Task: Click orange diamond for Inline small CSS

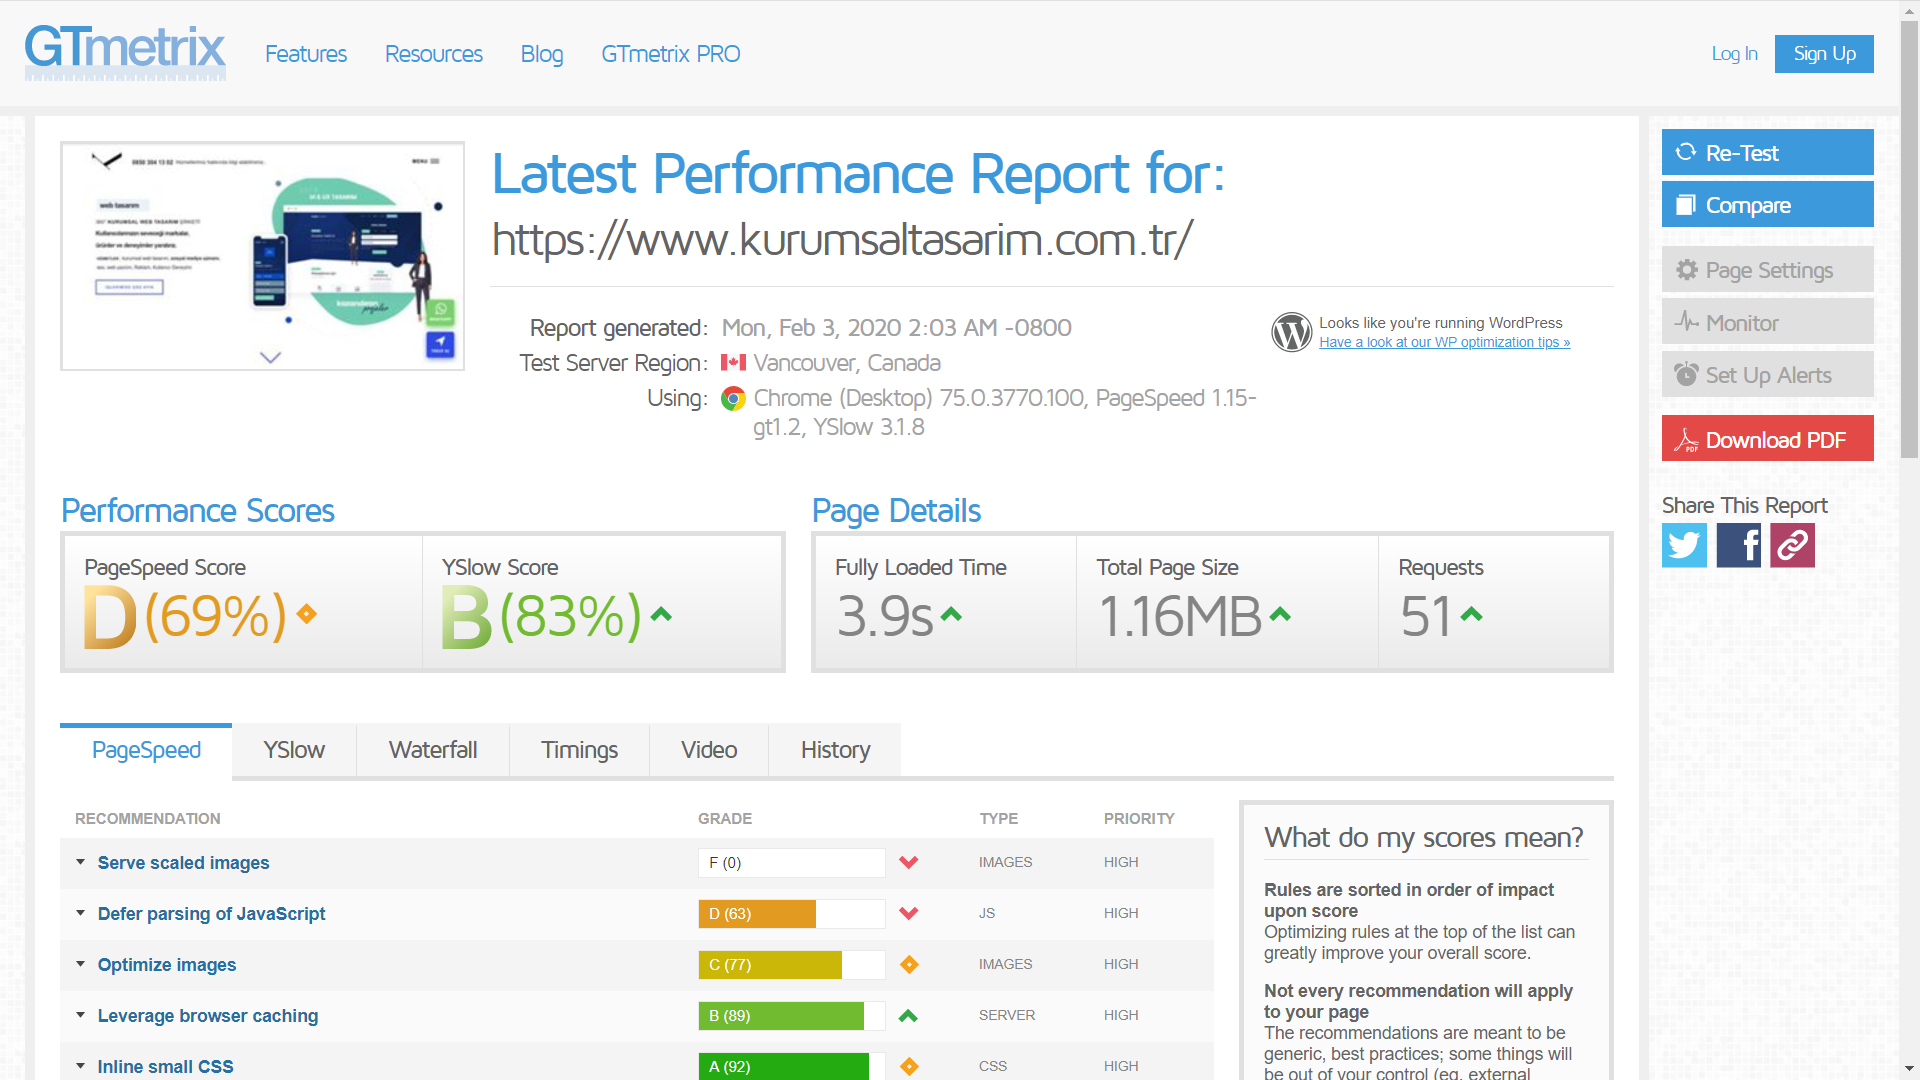Action: pos(909,1066)
